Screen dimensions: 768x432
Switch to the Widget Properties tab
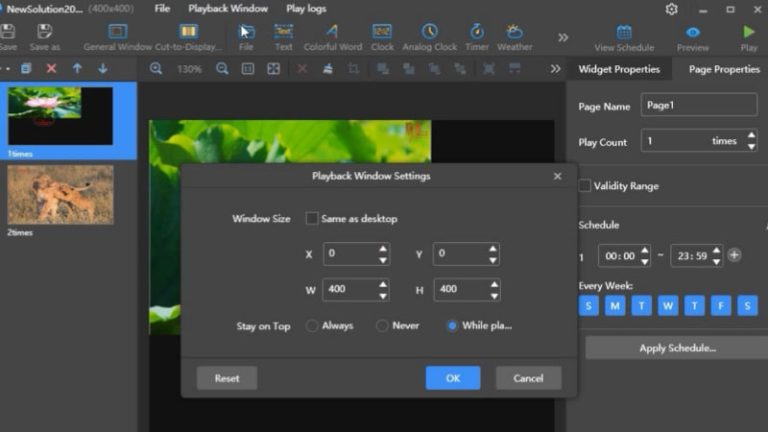(620, 69)
